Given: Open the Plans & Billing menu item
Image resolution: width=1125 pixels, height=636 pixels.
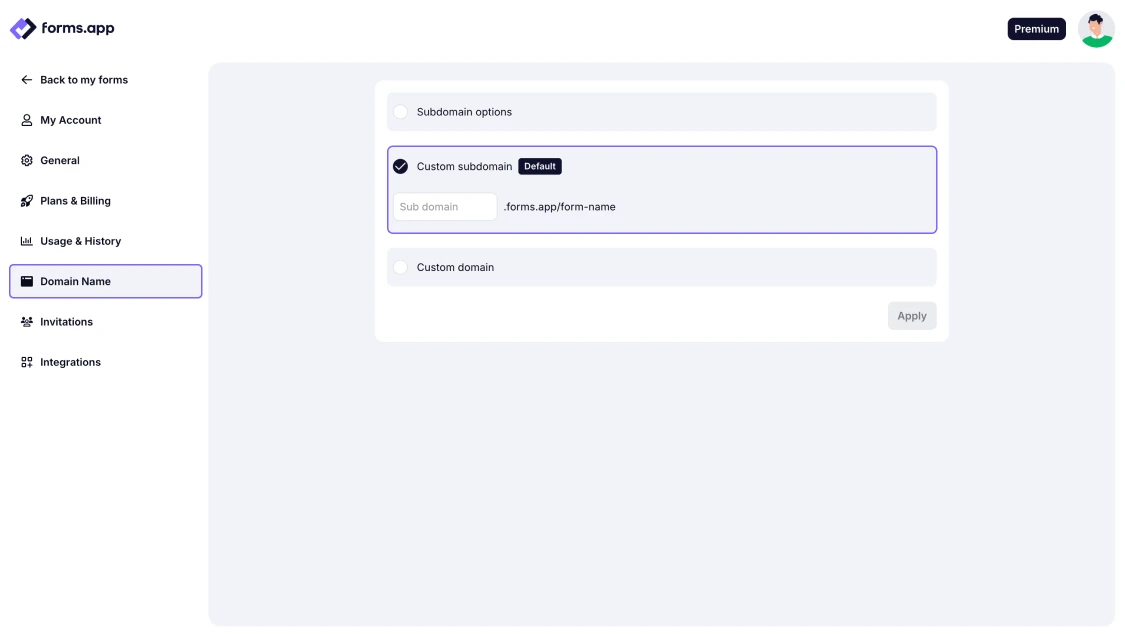Looking at the screenshot, I should point(75,201).
